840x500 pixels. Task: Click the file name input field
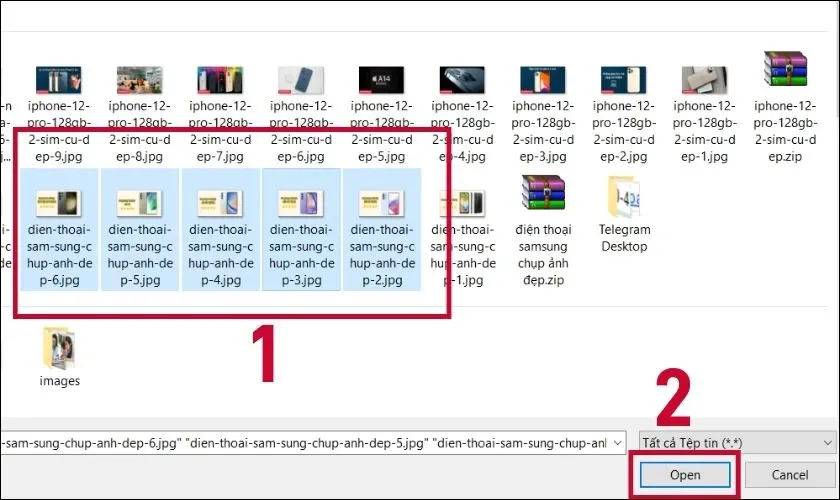[313, 443]
